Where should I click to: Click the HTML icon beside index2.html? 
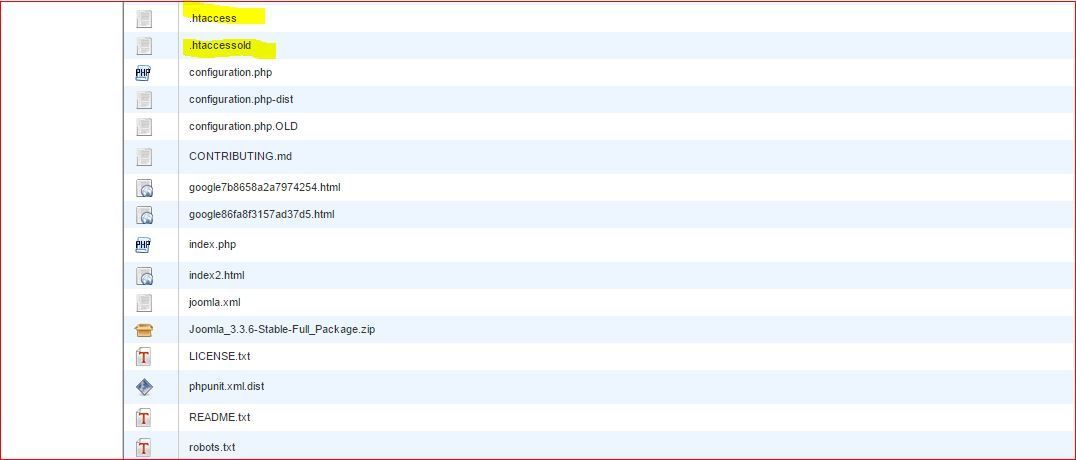(x=144, y=276)
